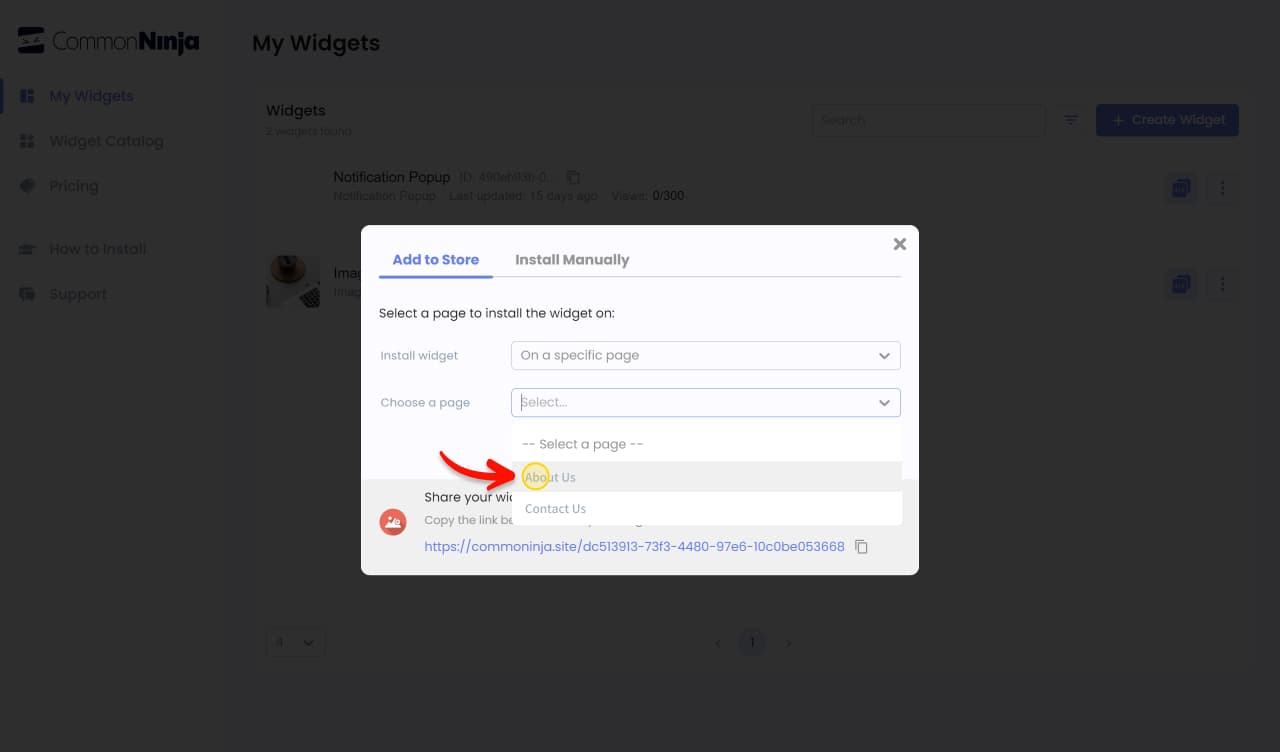Viewport: 1280px width, 752px height.
Task: Click the Create Widget button
Action: coord(1167,120)
